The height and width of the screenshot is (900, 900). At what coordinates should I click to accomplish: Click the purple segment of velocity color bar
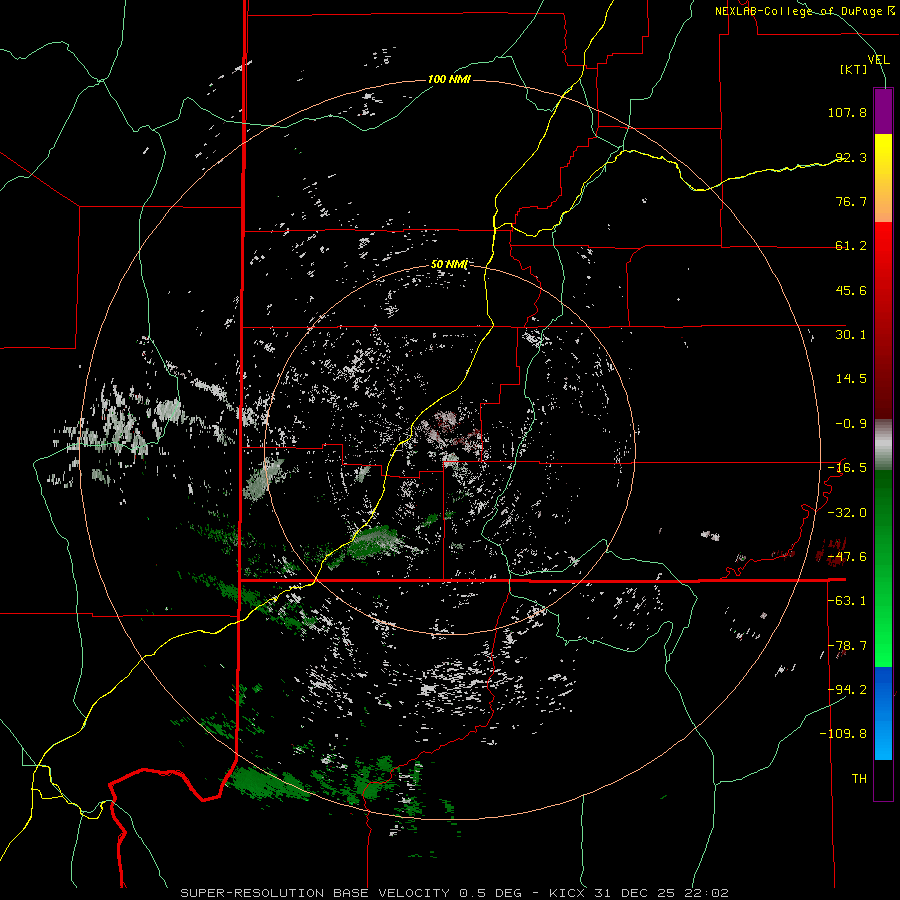pyautogui.click(x=883, y=111)
